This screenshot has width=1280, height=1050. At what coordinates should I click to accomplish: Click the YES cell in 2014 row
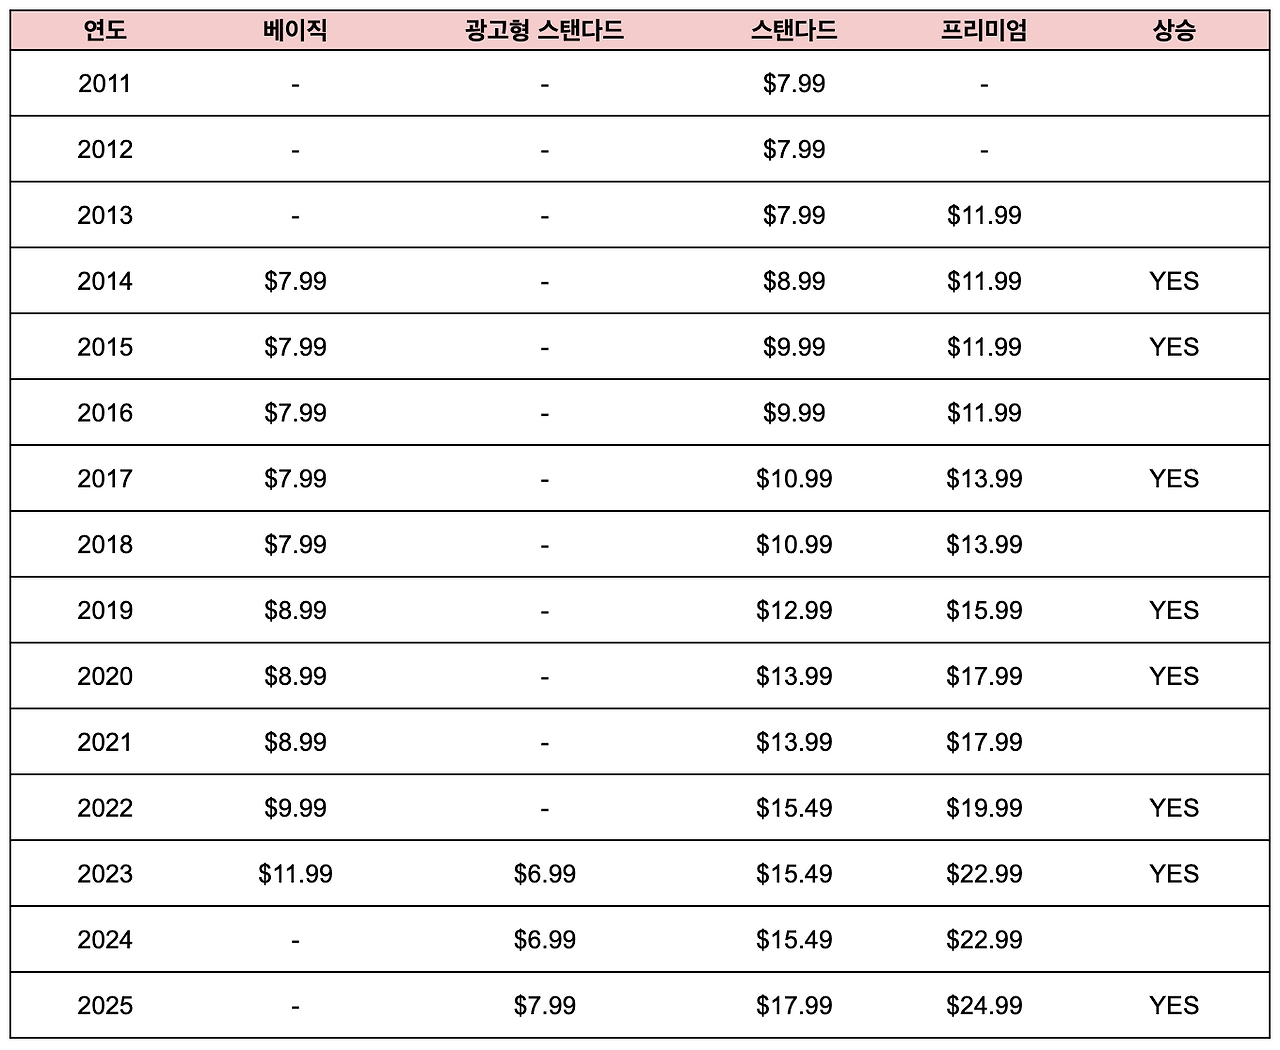click(x=1174, y=281)
